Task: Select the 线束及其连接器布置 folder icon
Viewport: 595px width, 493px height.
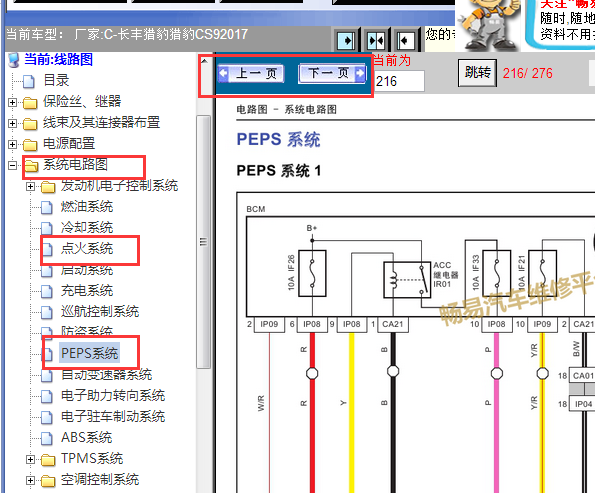Action: (30, 123)
